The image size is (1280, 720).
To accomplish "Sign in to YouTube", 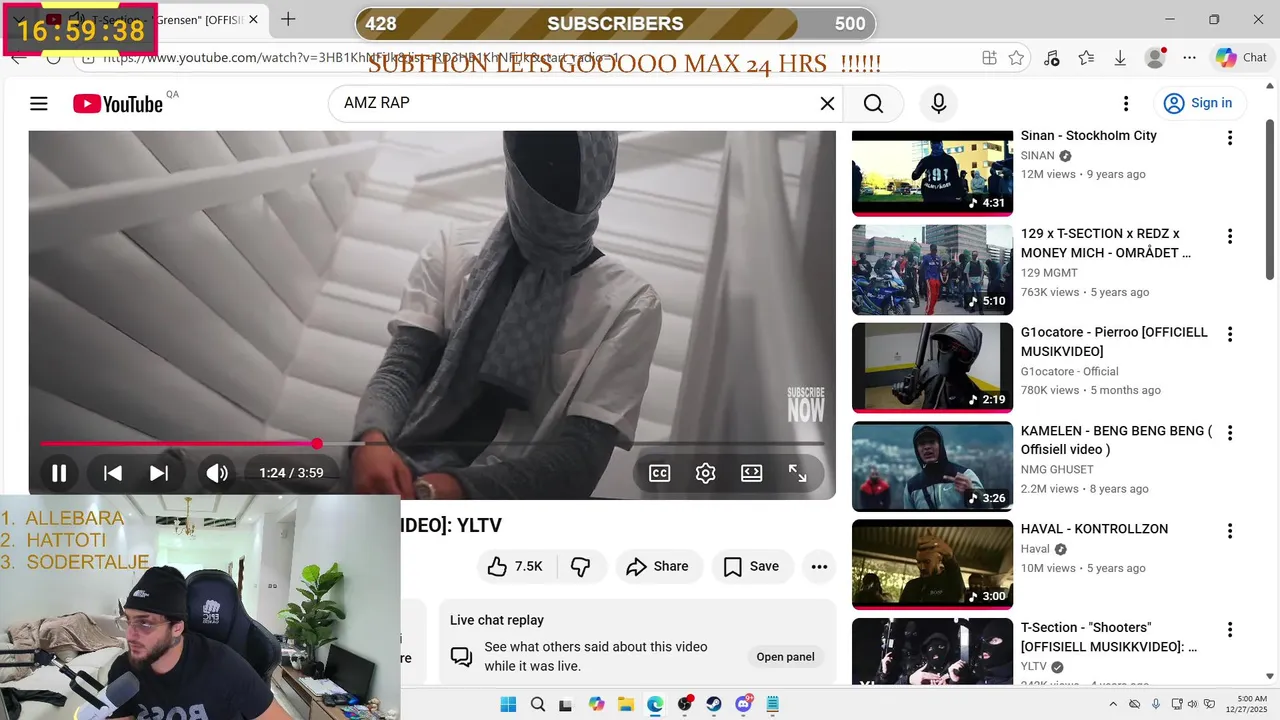I will pyautogui.click(x=1198, y=103).
